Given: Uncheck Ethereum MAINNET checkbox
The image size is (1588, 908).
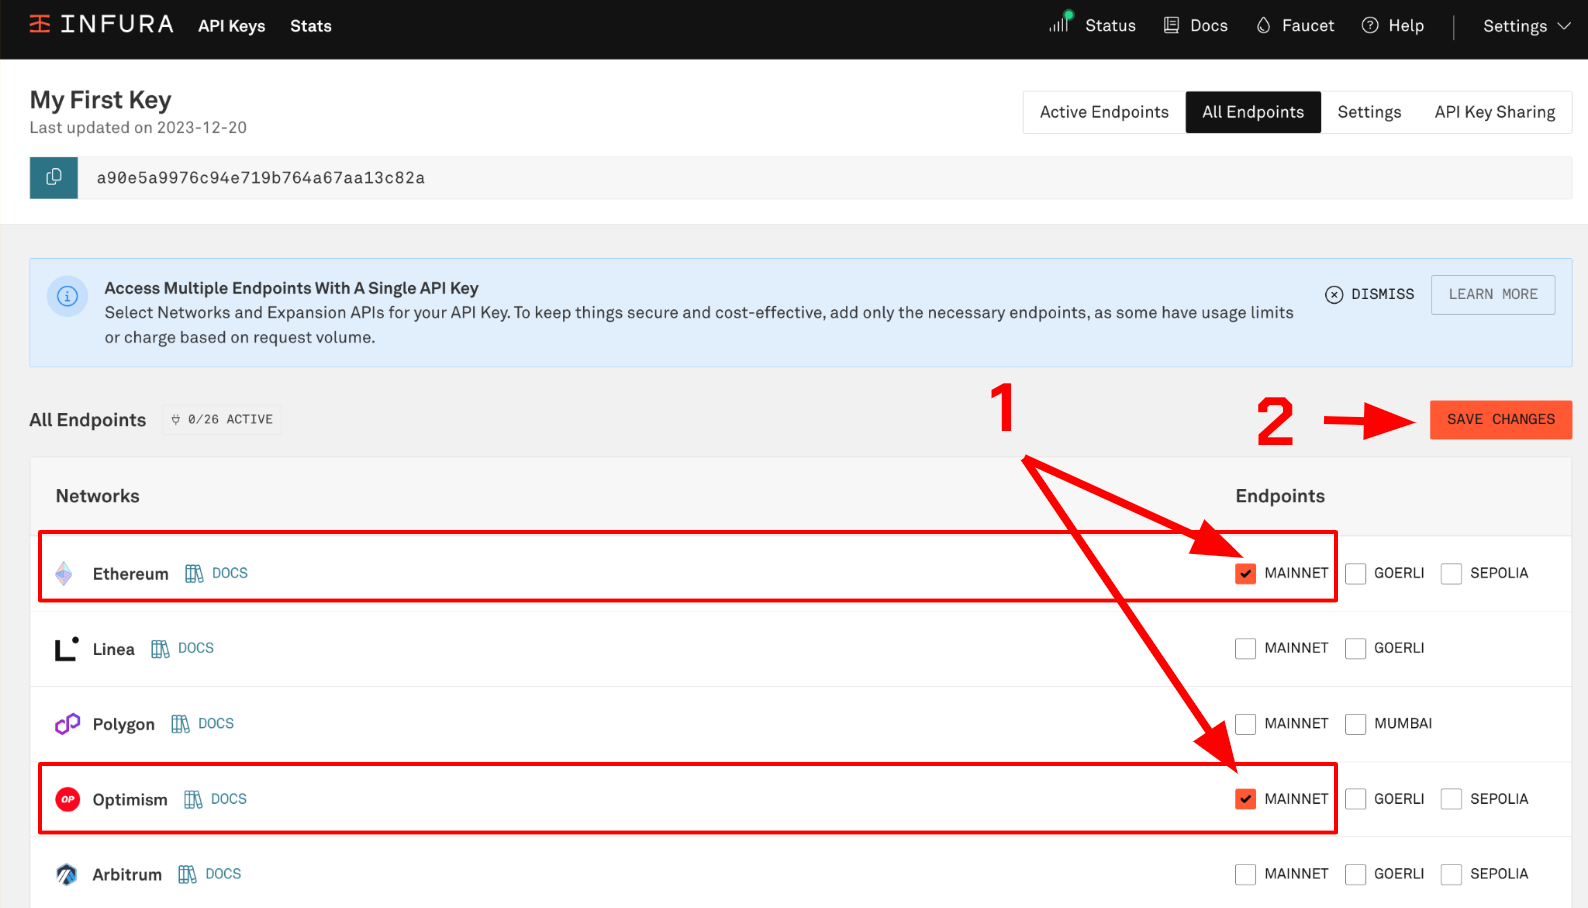Looking at the screenshot, I should click(1245, 573).
